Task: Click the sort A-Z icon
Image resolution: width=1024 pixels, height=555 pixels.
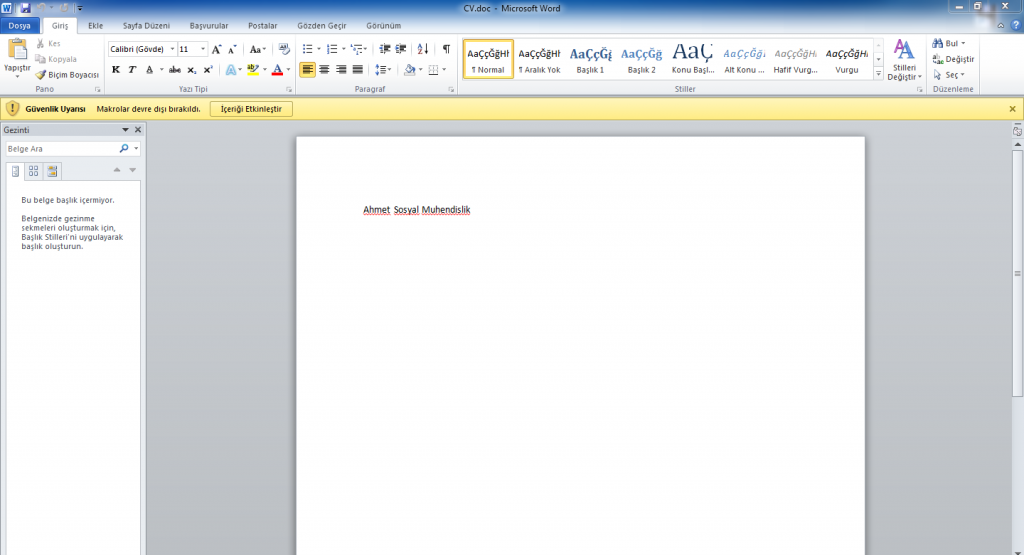Action: pos(422,48)
